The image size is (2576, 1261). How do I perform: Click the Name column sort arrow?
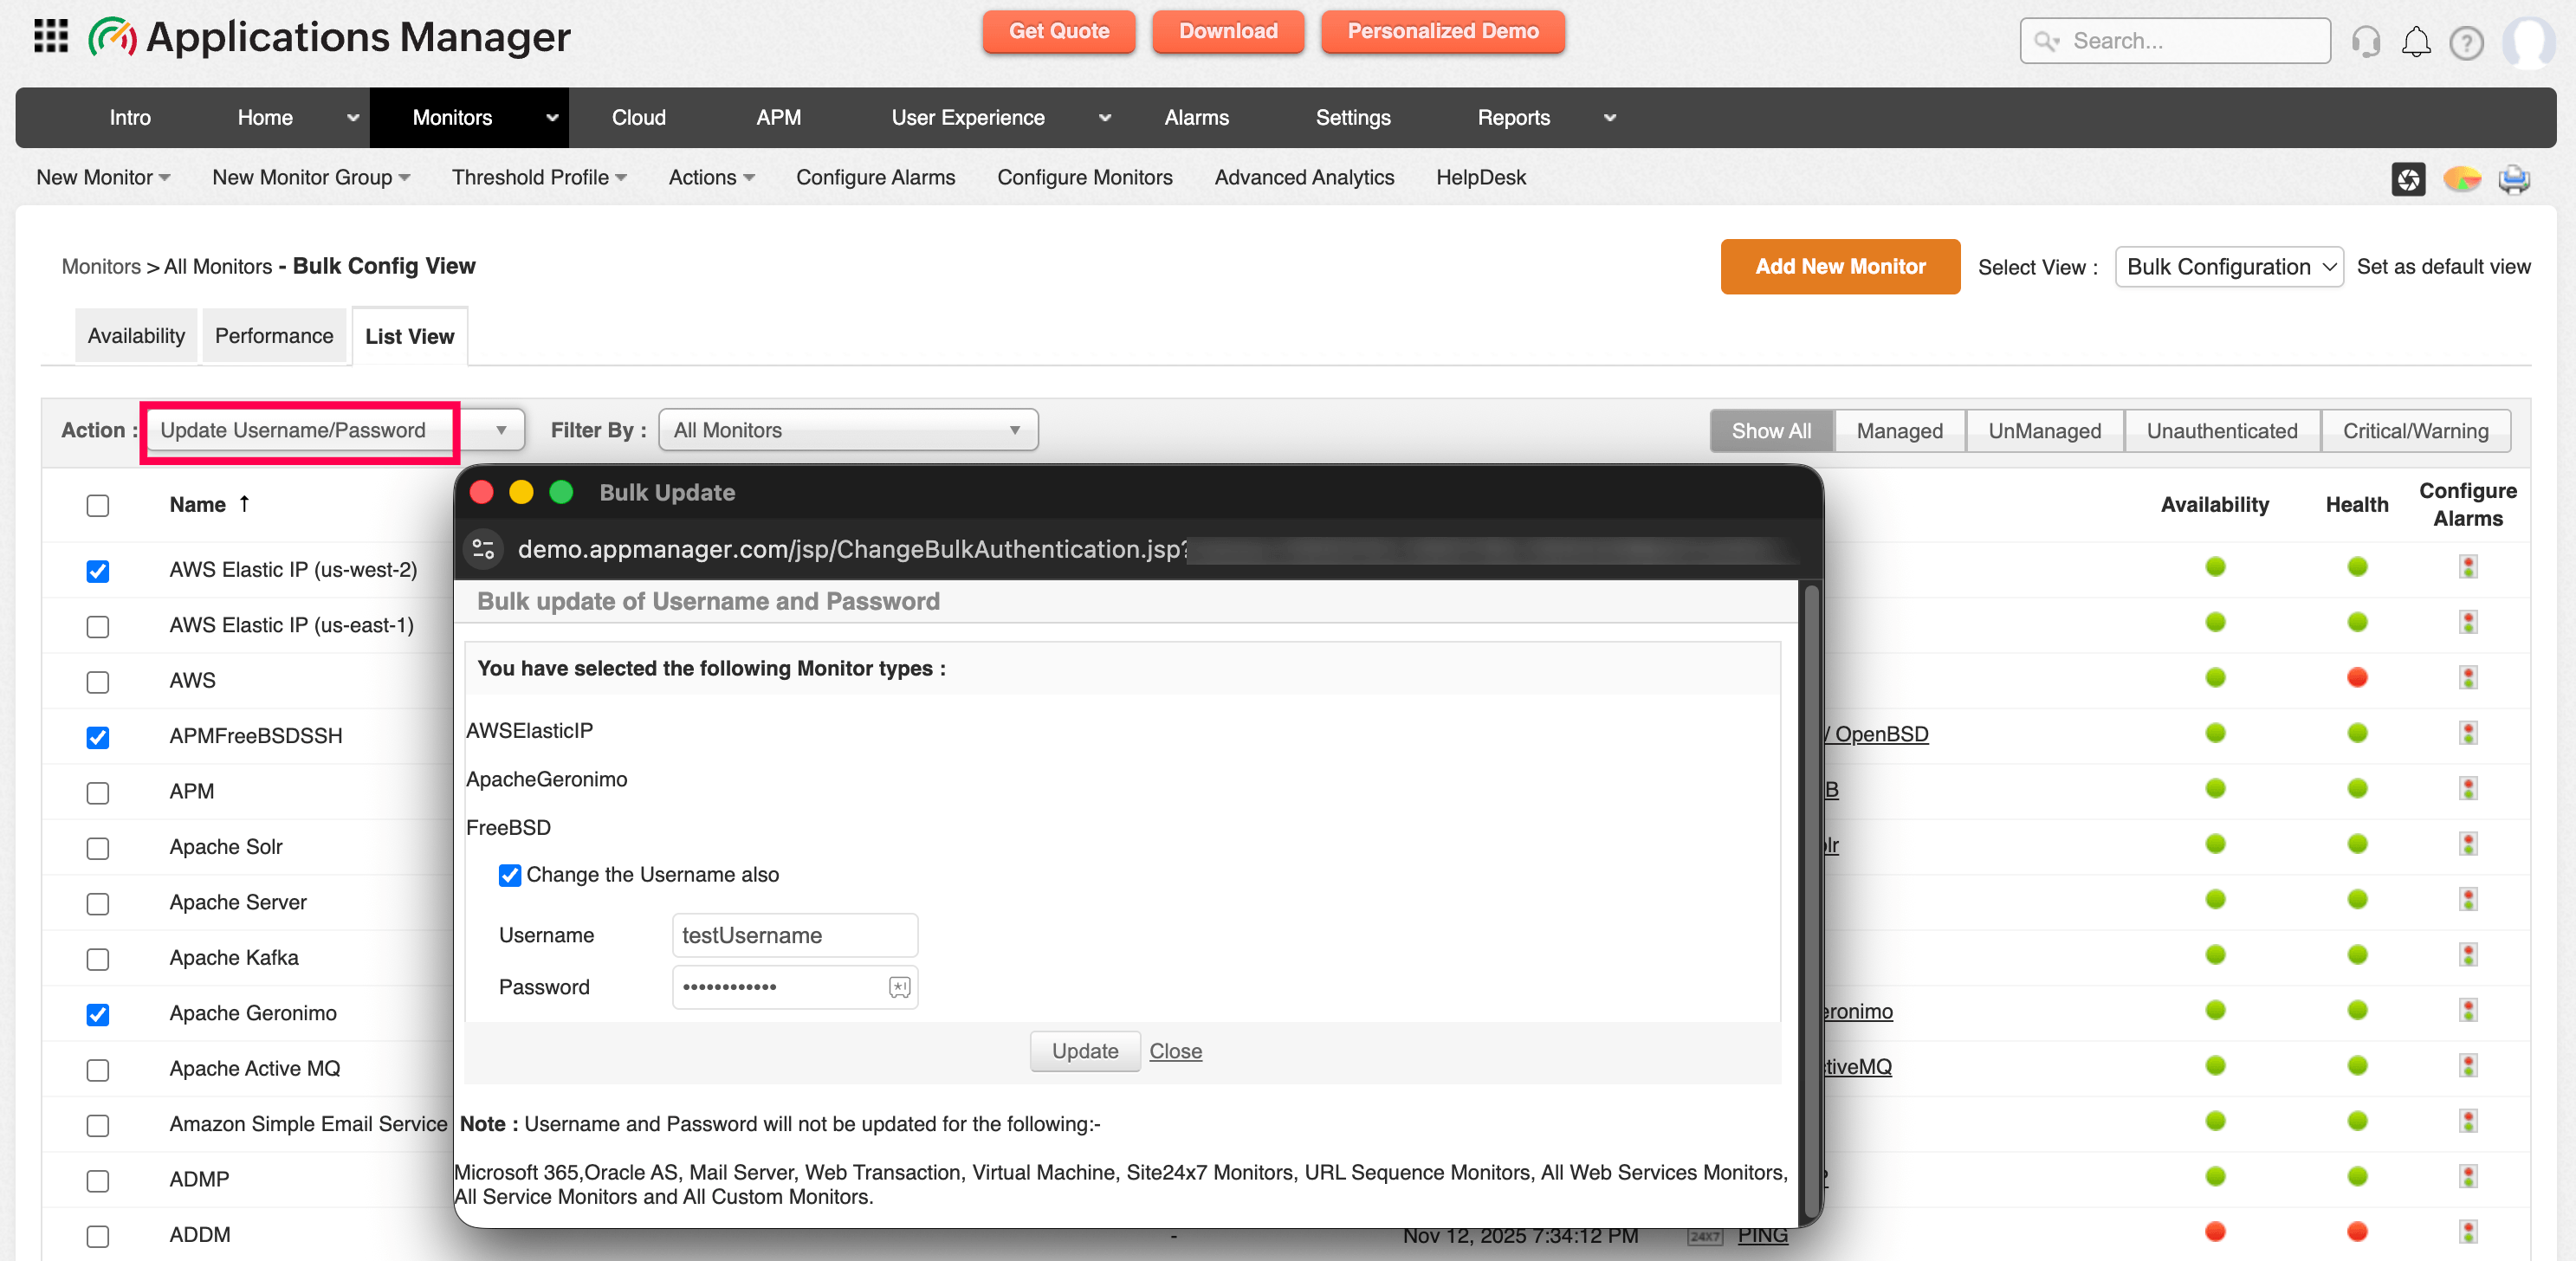244,504
